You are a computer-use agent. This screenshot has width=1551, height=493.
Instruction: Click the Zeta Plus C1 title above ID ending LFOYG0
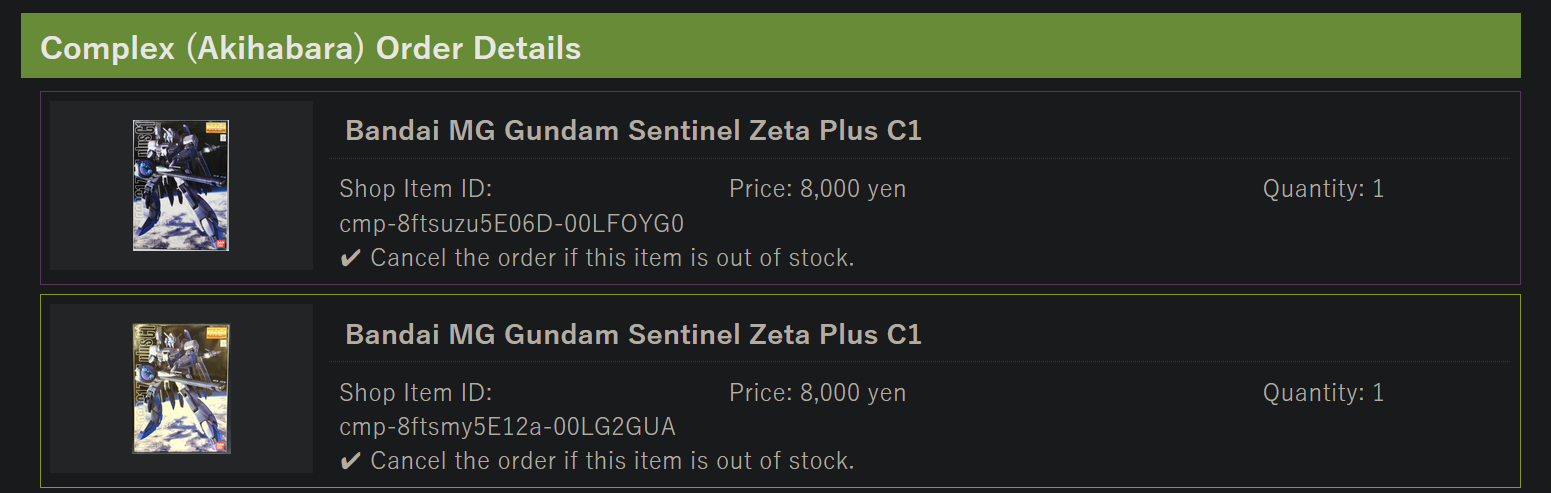point(633,131)
